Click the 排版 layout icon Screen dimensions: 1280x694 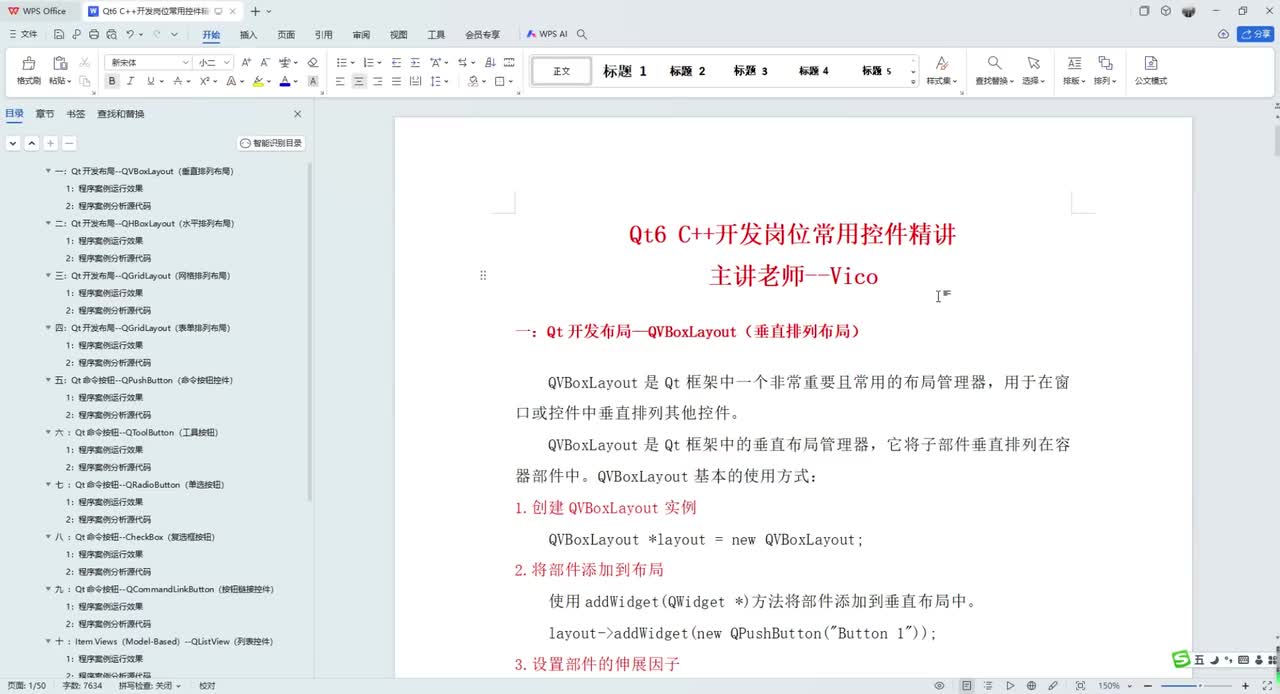point(1074,63)
